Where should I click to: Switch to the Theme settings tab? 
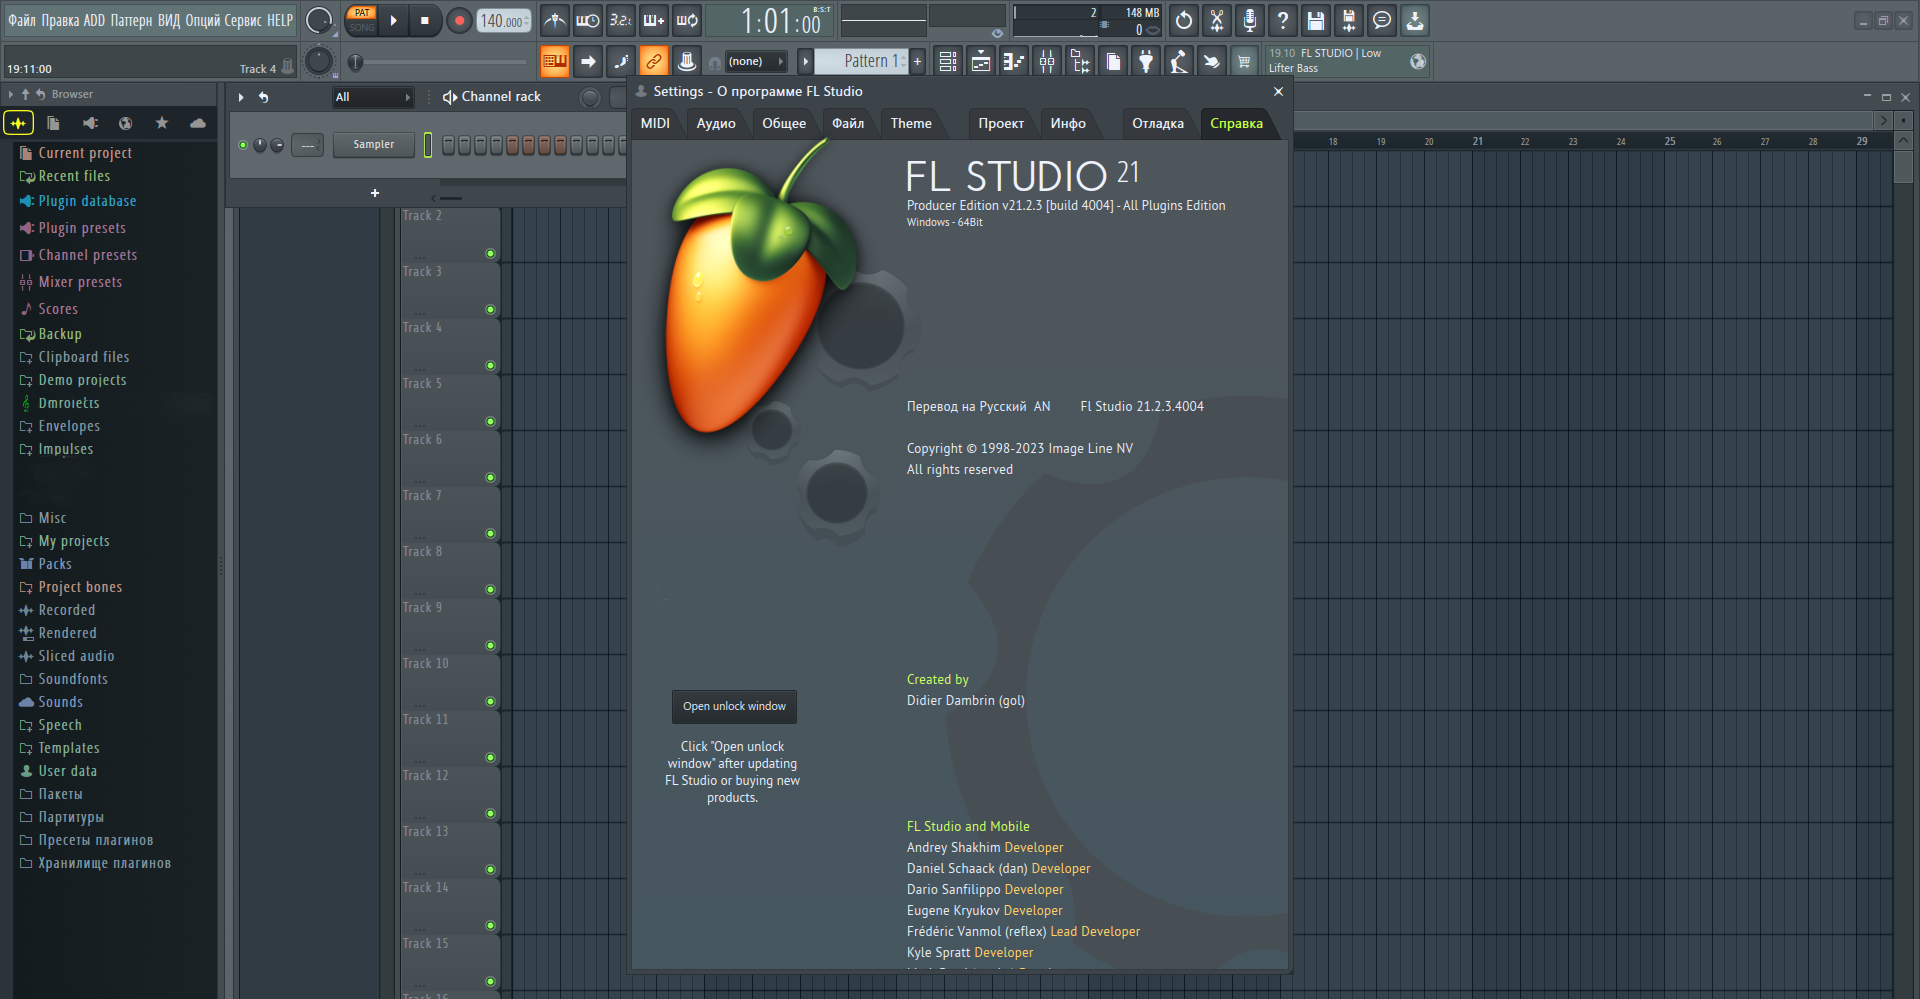click(911, 123)
